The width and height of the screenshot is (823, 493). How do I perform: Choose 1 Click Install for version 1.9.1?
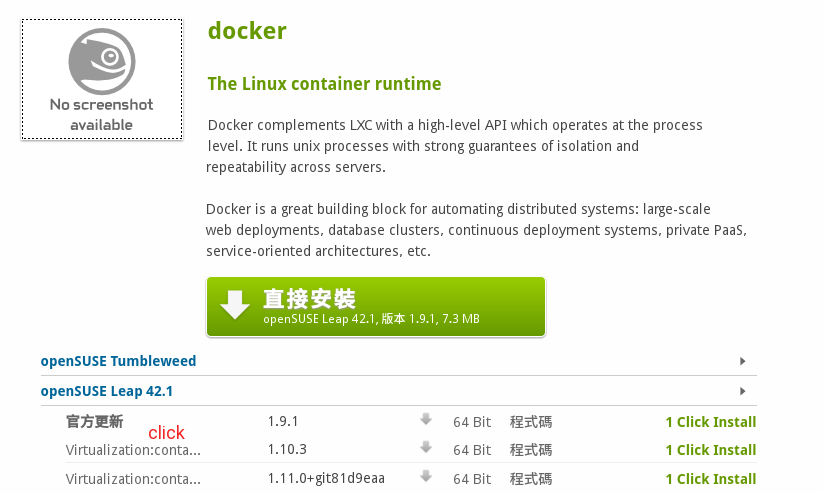[x=711, y=422]
